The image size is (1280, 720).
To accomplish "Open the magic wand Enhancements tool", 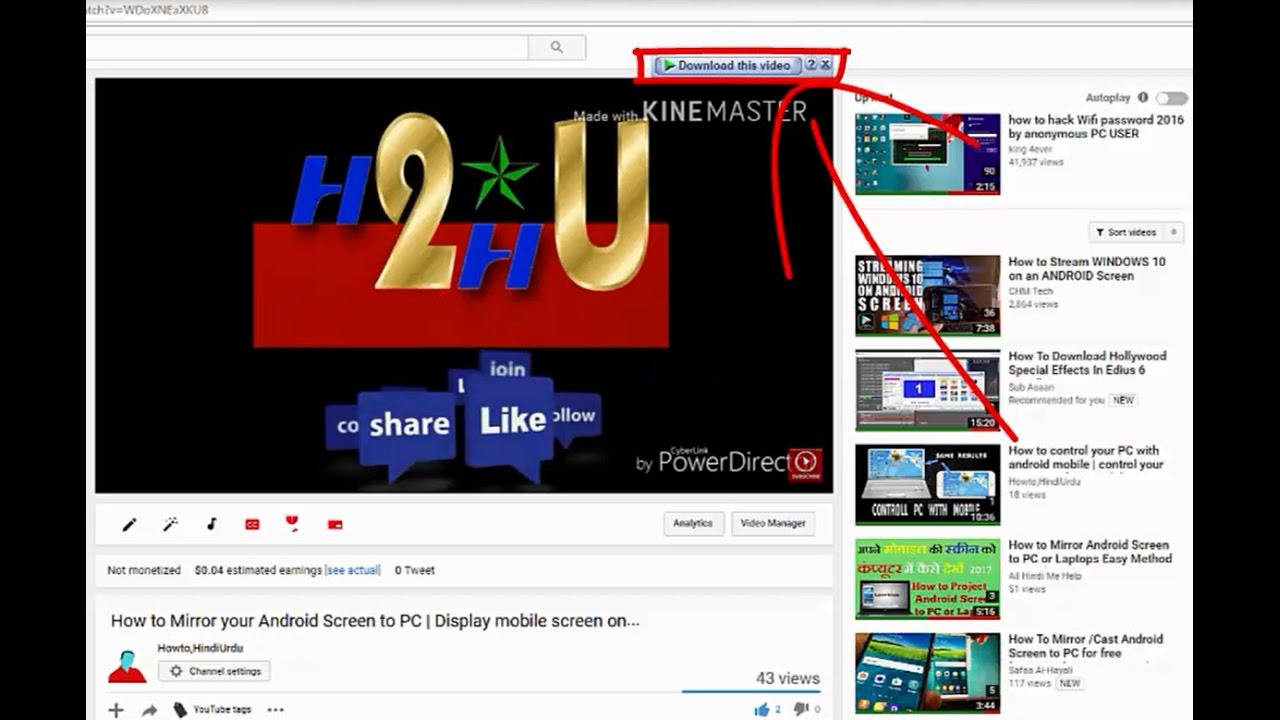I will click(170, 524).
